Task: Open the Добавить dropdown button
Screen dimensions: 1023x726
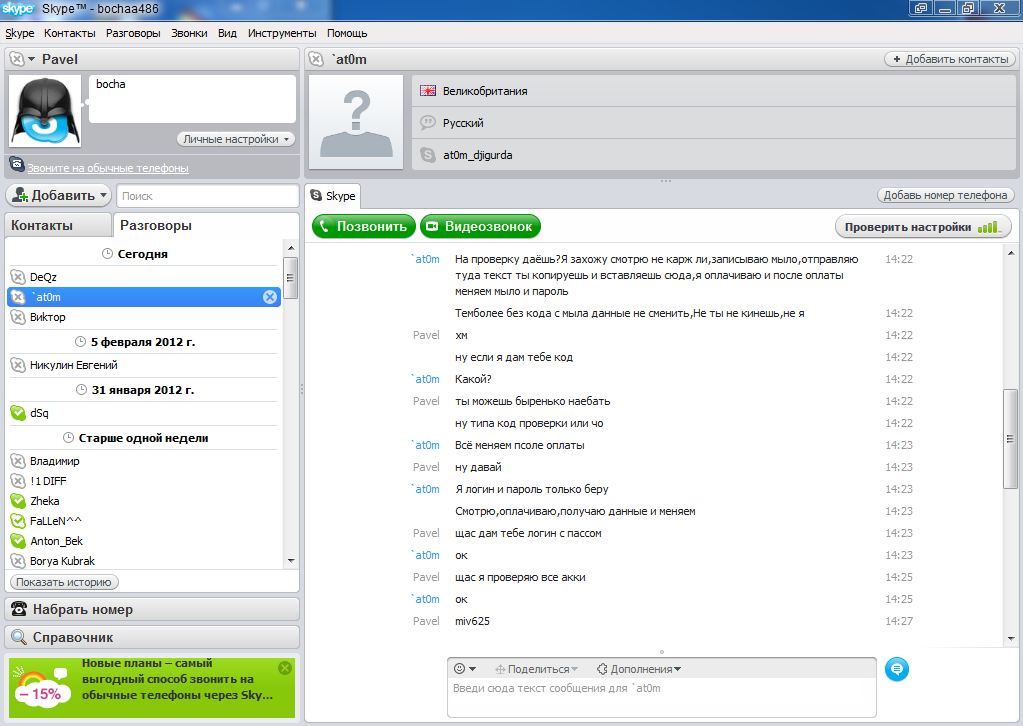Action: pyautogui.click(x=58, y=195)
